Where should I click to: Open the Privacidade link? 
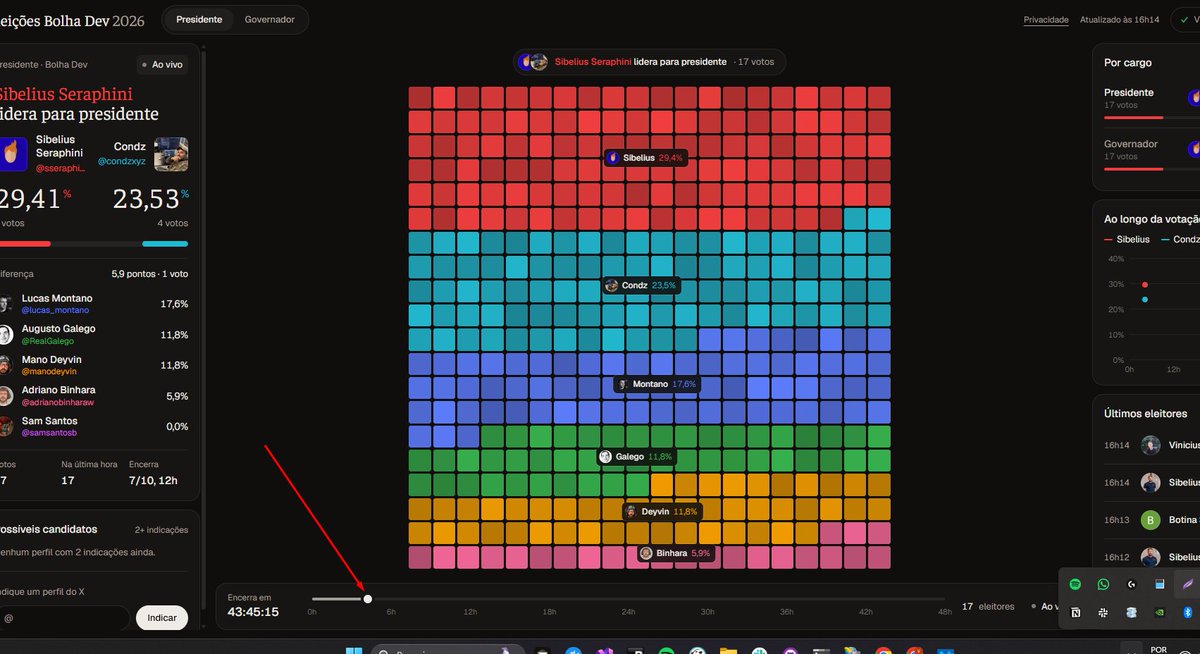click(1046, 20)
